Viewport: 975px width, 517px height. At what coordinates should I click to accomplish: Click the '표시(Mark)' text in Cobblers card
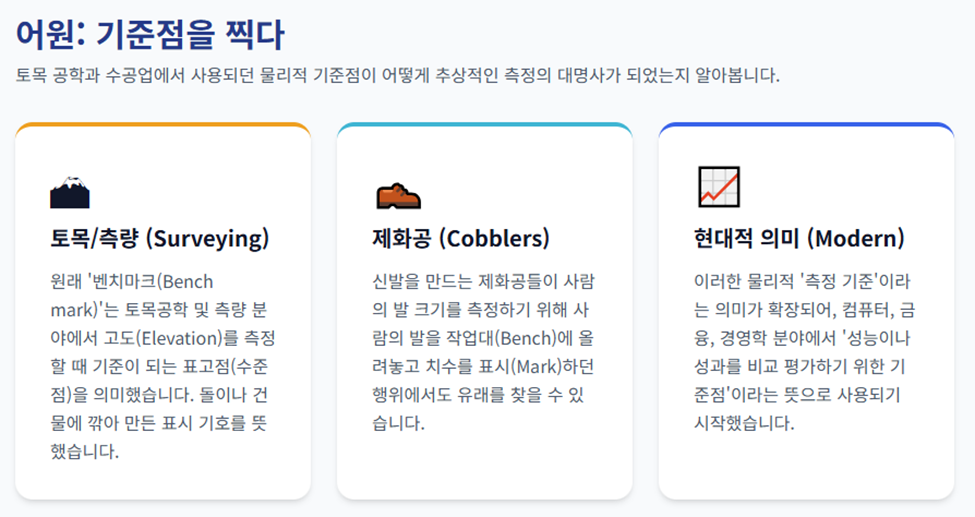tap(520, 366)
